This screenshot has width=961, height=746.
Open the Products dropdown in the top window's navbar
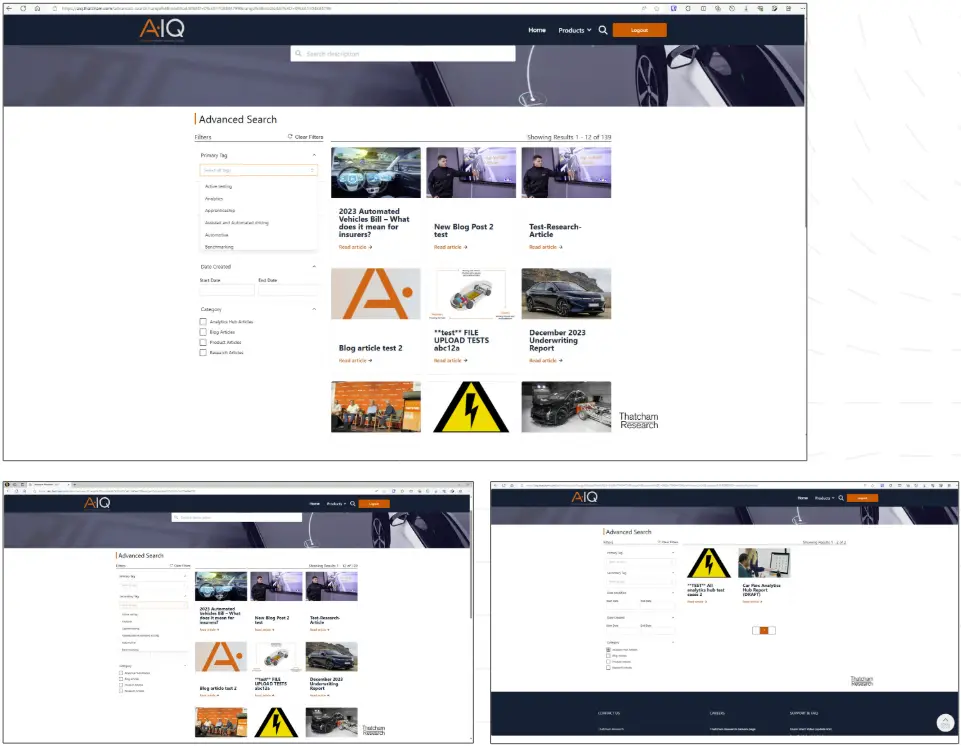(x=574, y=30)
